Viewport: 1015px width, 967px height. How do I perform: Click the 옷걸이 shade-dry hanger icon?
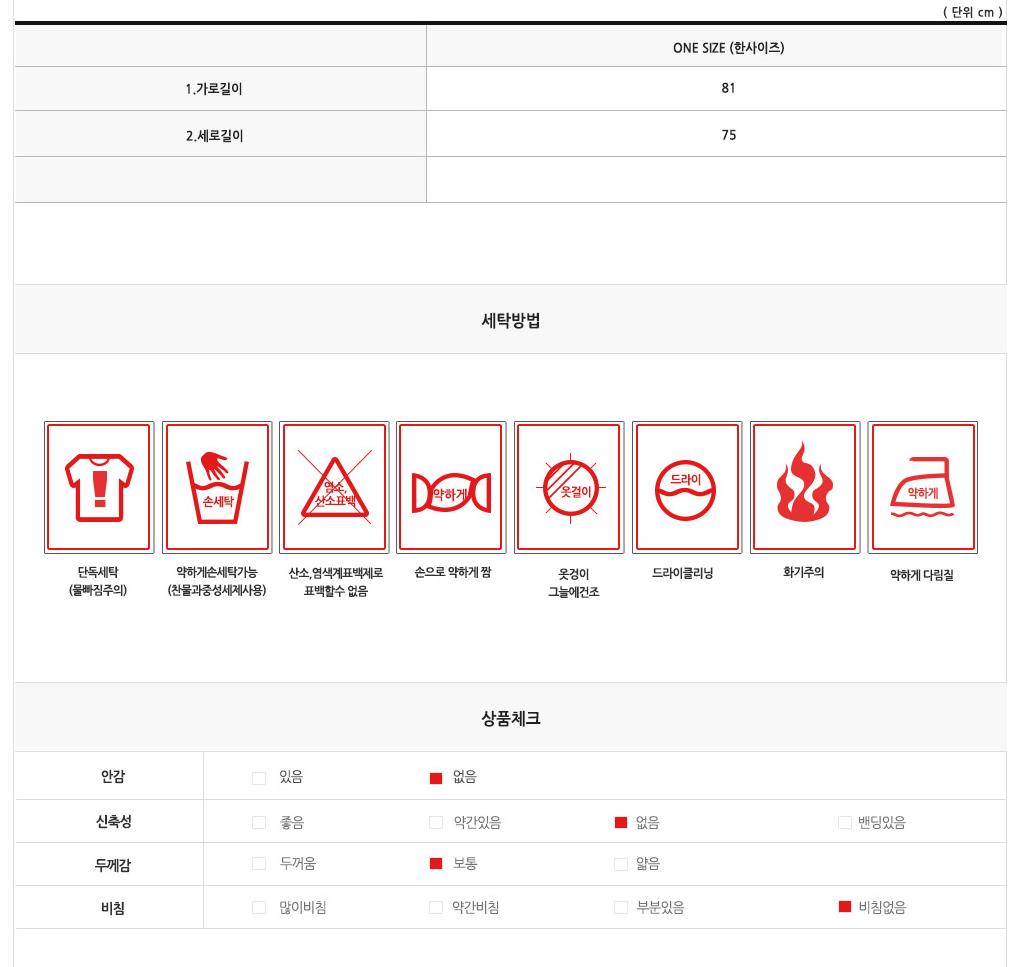coord(569,487)
